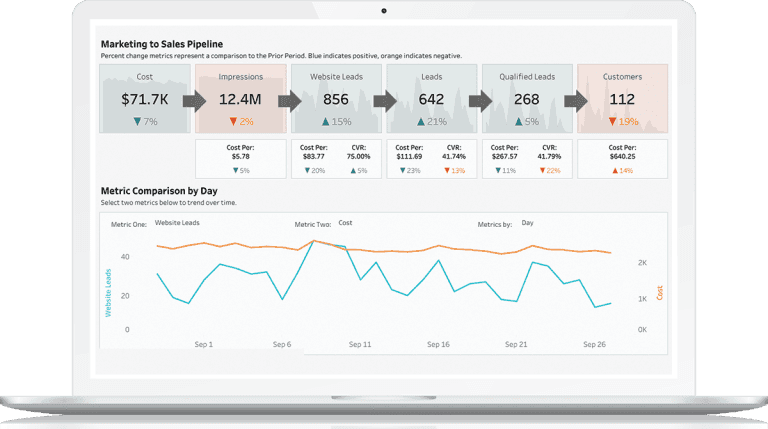Select the Qualified Leads KPI card
This screenshot has width=768, height=429.
(527, 99)
